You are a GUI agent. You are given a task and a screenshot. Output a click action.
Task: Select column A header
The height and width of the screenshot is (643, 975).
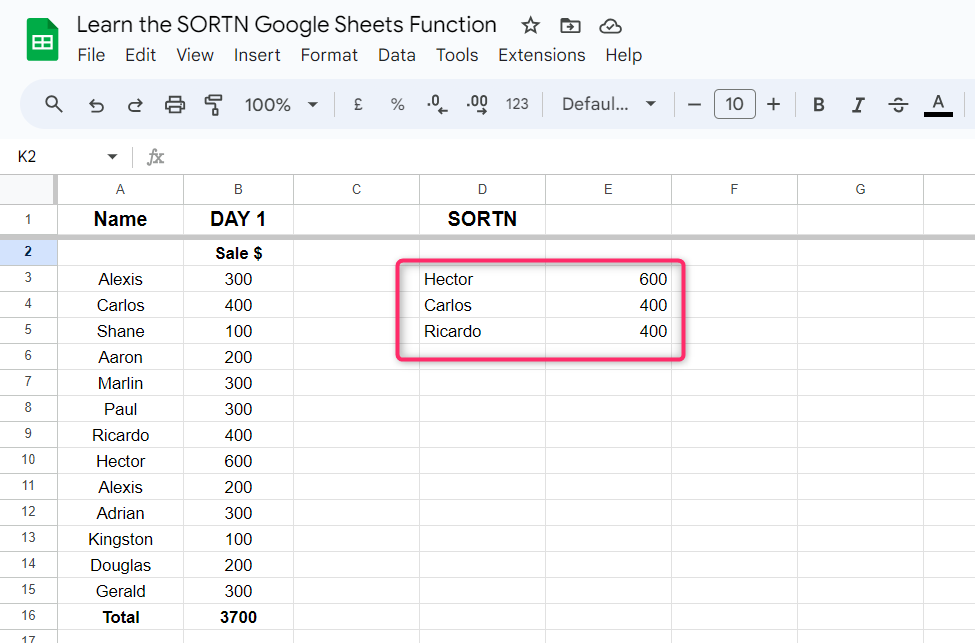click(121, 190)
